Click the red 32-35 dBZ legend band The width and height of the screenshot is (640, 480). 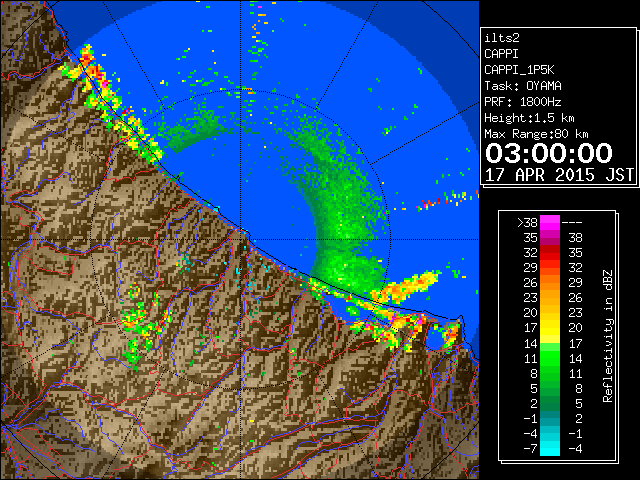(x=550, y=253)
